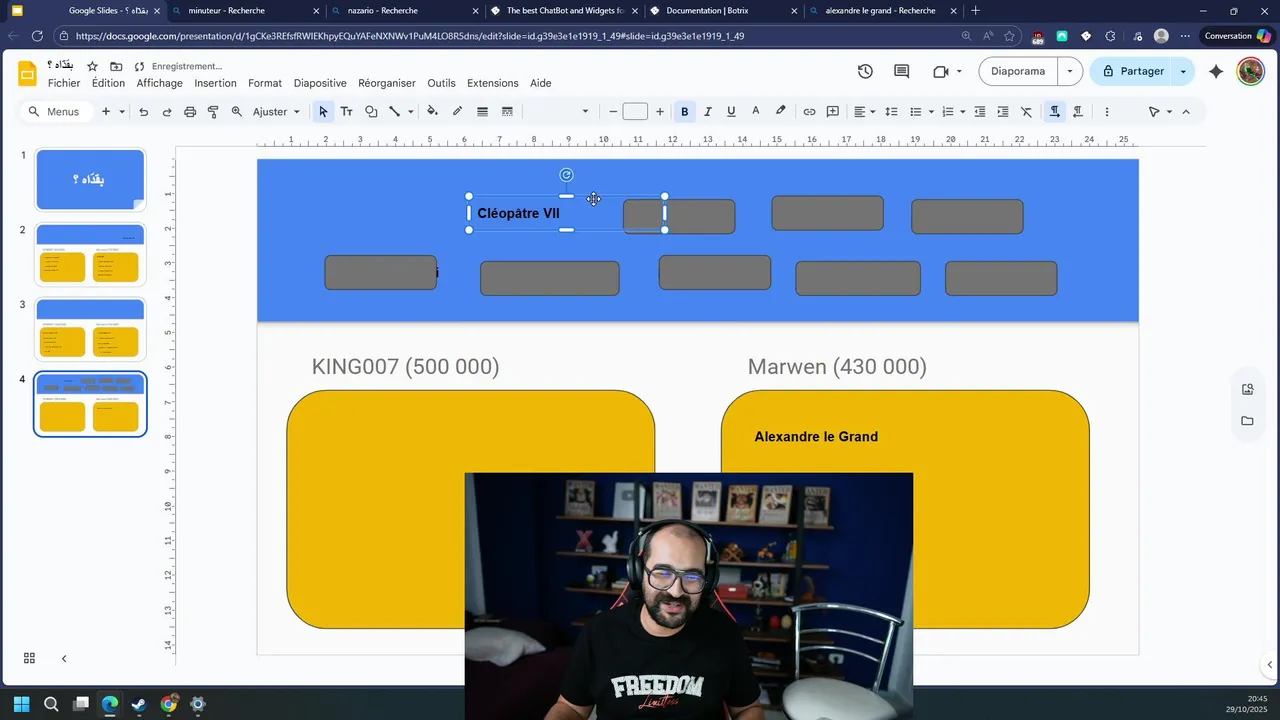Image resolution: width=1280 pixels, height=720 pixels.
Task: Toggle bold formatting
Action: click(684, 112)
